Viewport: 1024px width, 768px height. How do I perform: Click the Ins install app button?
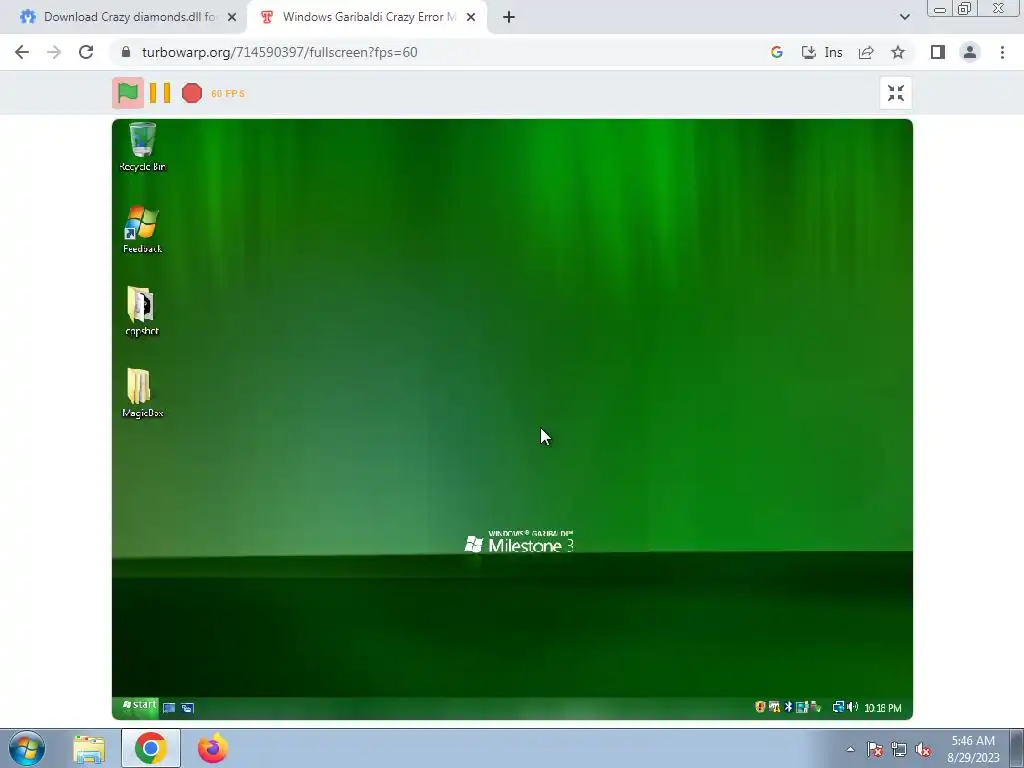(x=822, y=52)
